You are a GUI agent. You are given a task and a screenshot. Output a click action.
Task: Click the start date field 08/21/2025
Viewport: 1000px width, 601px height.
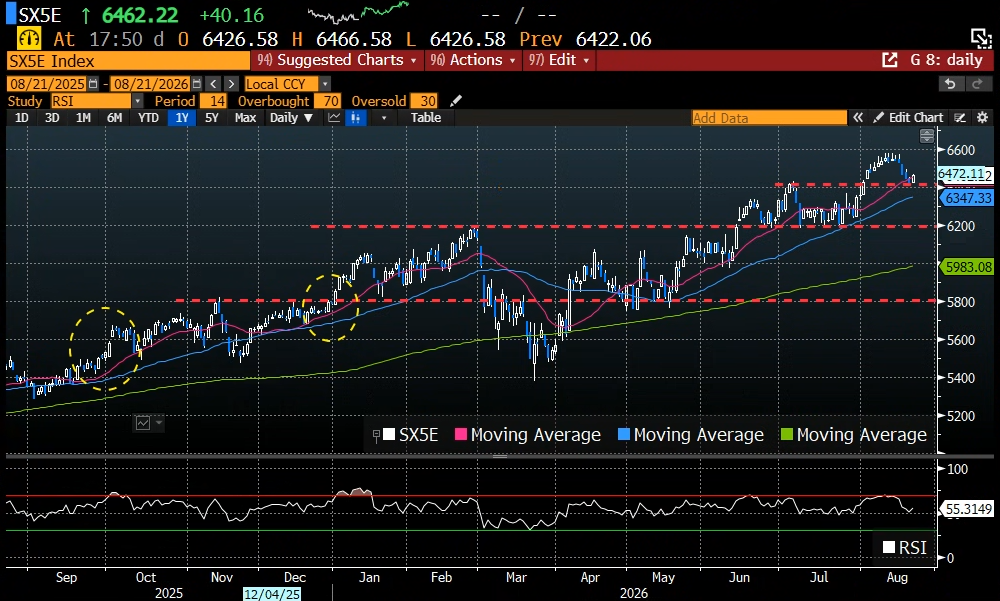point(48,84)
